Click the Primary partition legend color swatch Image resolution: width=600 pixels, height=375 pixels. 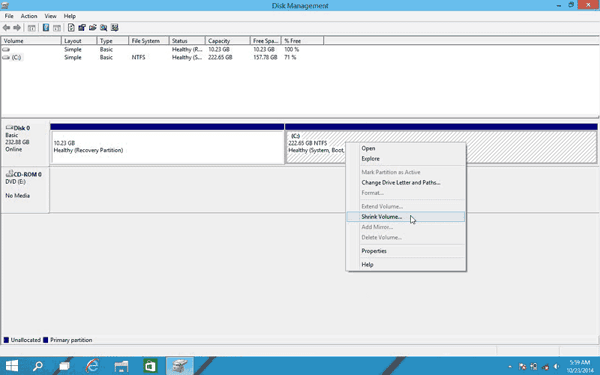[x=46, y=340]
